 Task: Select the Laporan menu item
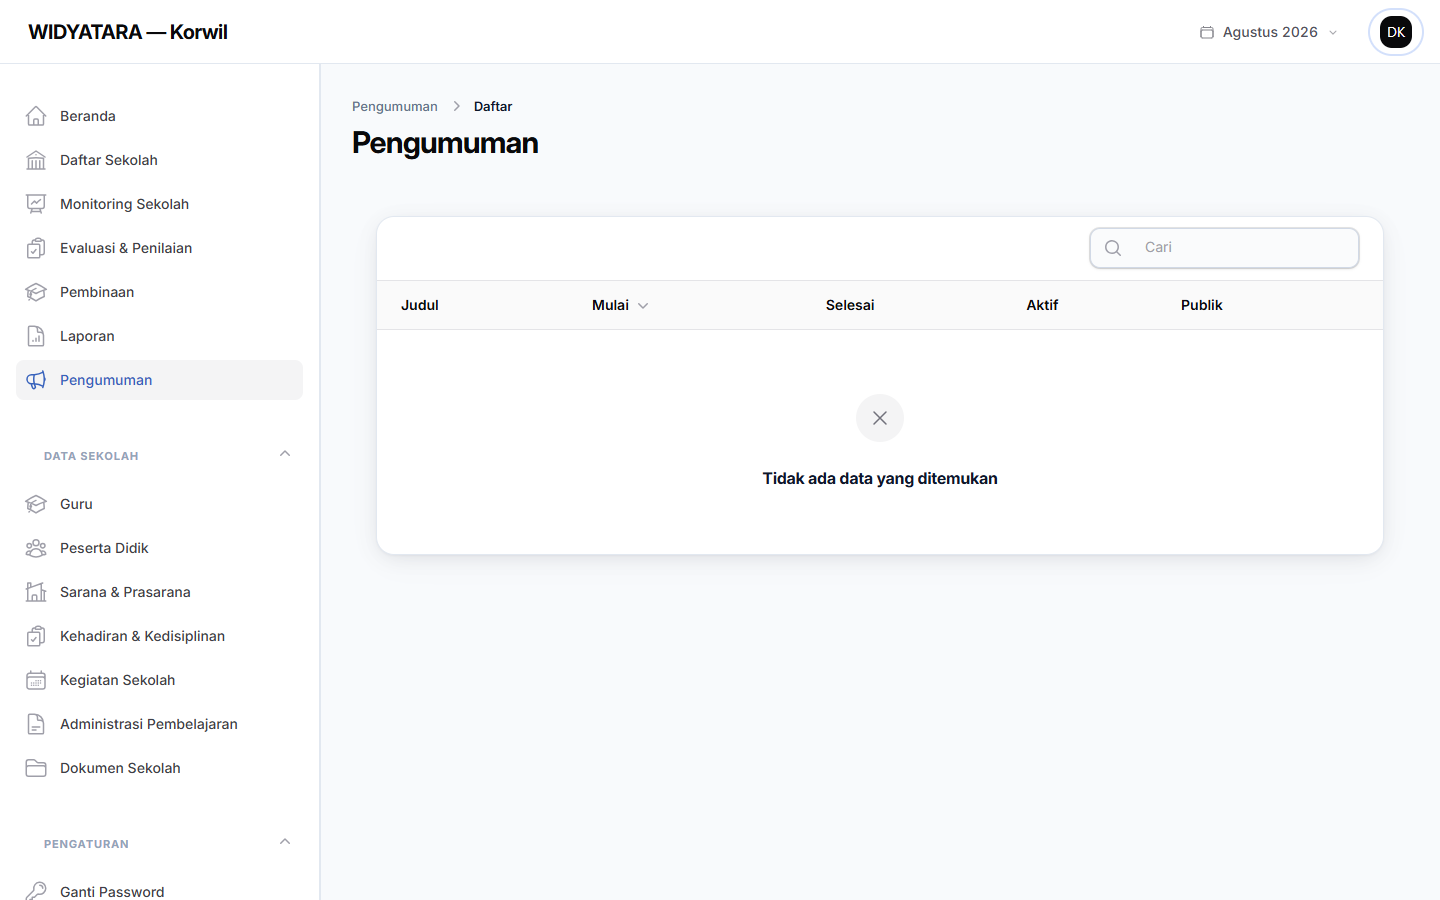point(159,336)
